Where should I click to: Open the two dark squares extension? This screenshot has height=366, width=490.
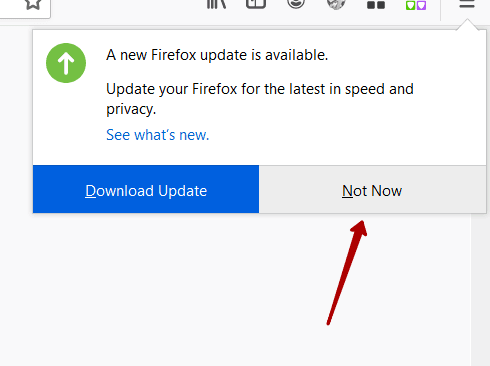pos(376,5)
